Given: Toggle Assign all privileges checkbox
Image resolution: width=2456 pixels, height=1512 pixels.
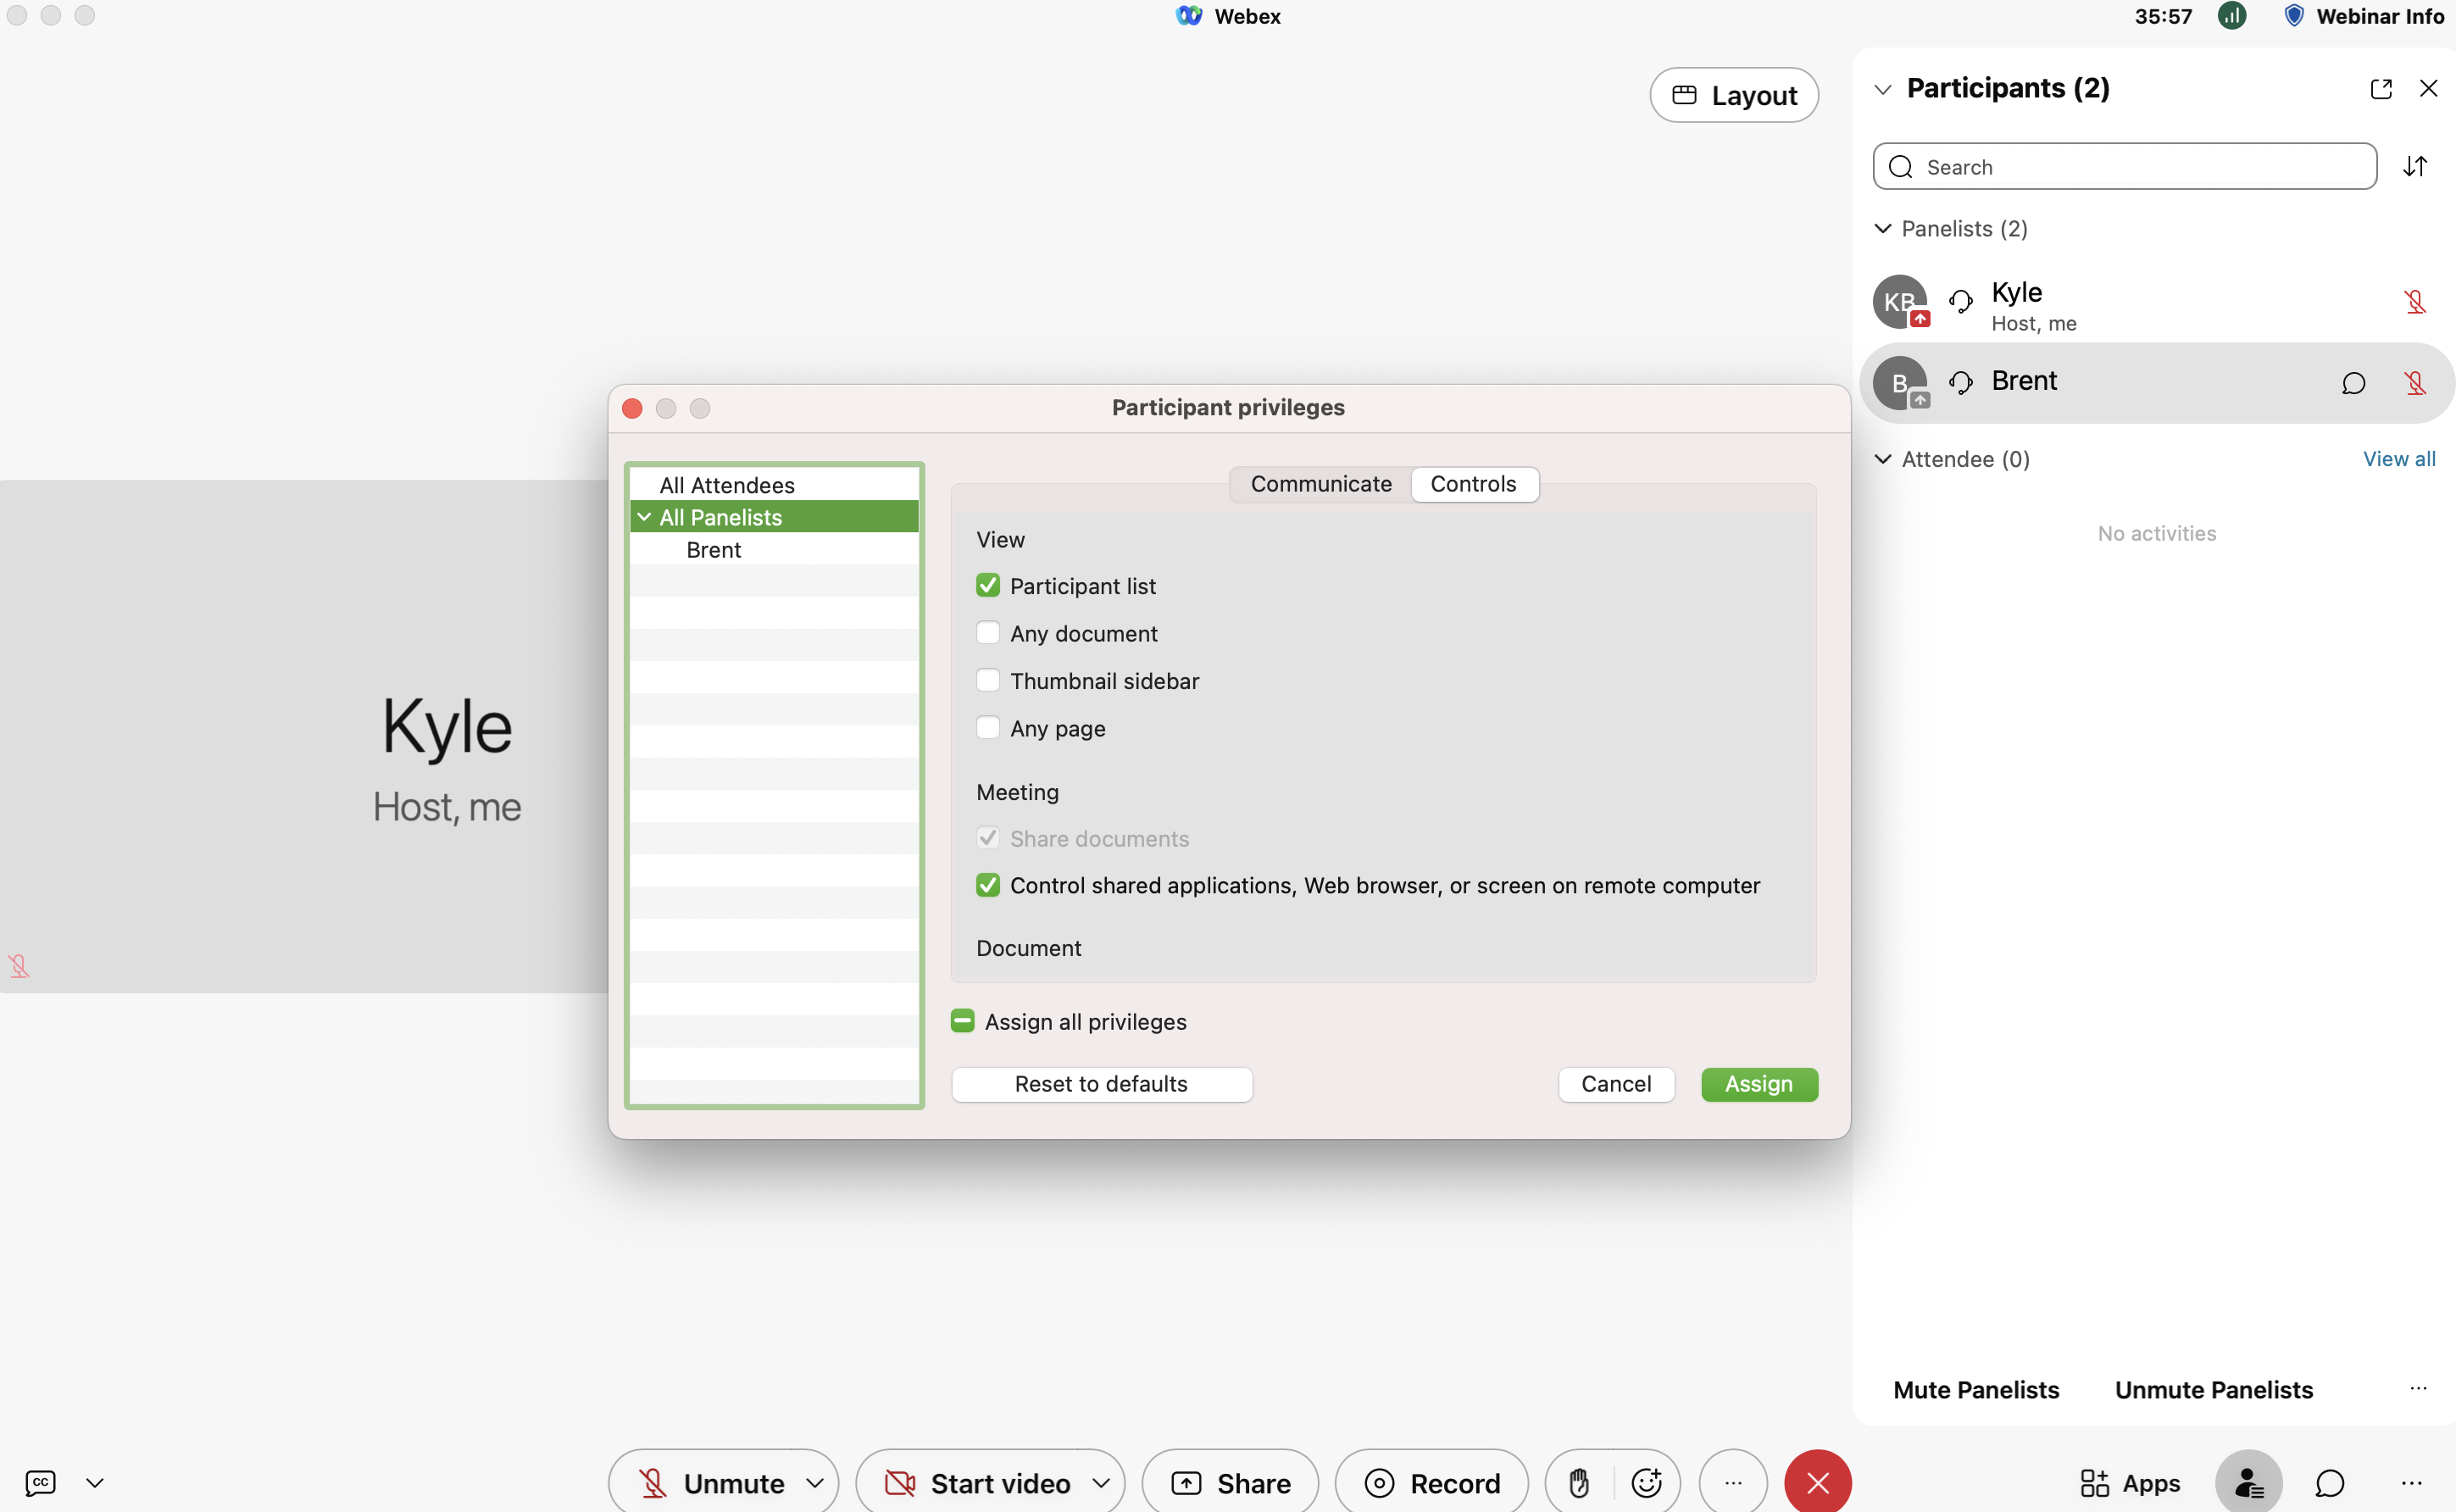Looking at the screenshot, I should click(962, 1021).
